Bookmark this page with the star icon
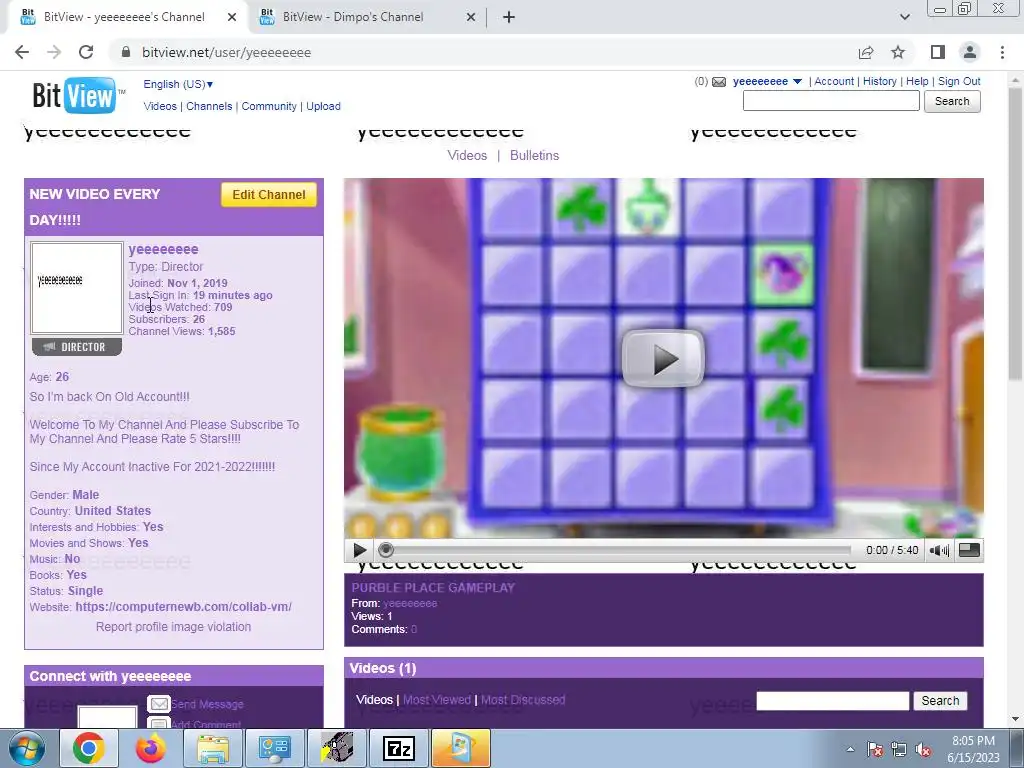 pyautogui.click(x=898, y=52)
